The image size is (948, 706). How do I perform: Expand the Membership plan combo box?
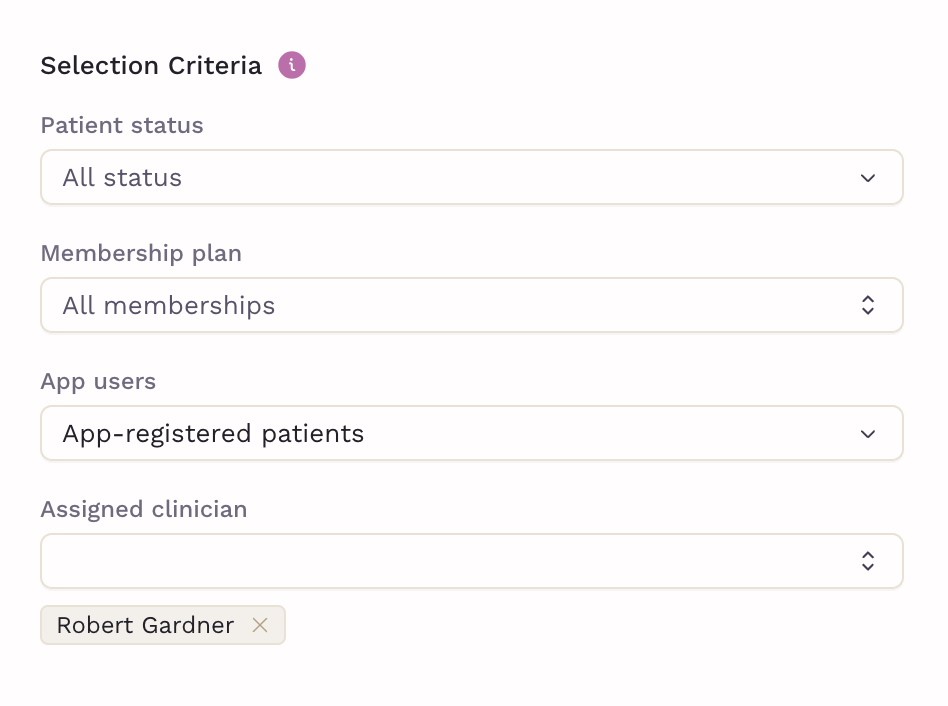(x=472, y=305)
